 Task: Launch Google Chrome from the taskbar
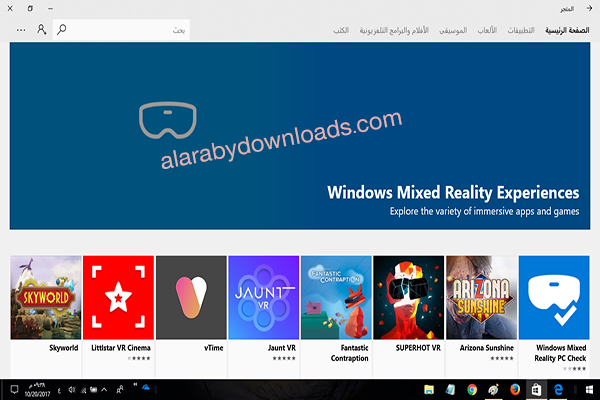point(472,390)
